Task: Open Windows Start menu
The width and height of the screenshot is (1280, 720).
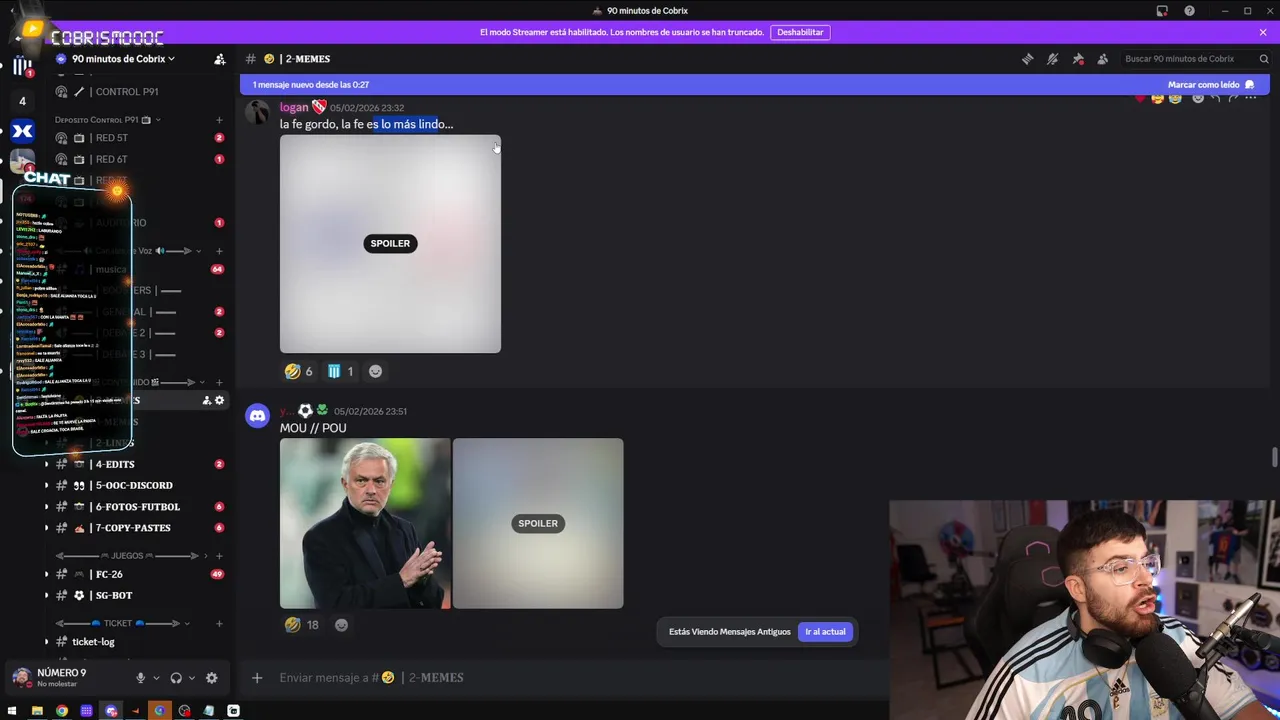Action: (12, 711)
